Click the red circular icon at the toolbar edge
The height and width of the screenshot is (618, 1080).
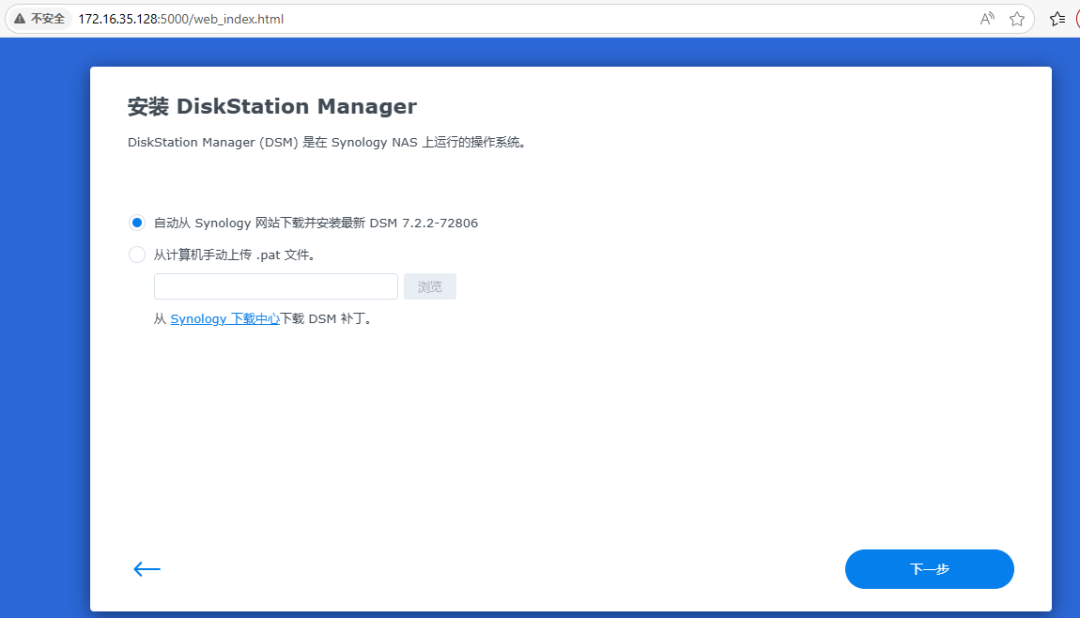[1077, 19]
